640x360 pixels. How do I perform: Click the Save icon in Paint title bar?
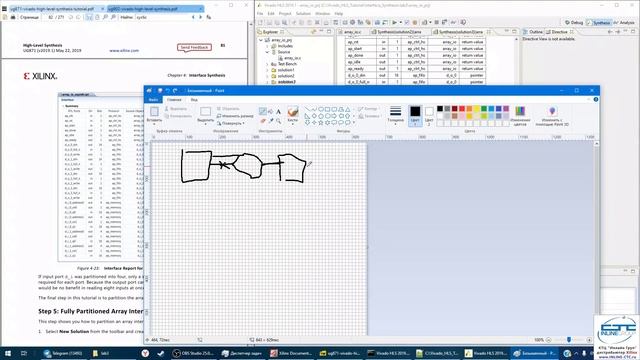tap(160, 91)
